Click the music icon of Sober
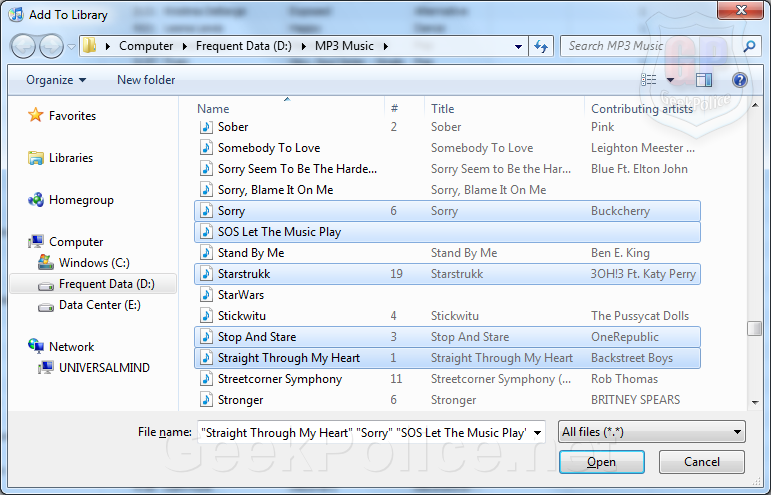Viewport: 771px width, 495px height. (x=207, y=127)
